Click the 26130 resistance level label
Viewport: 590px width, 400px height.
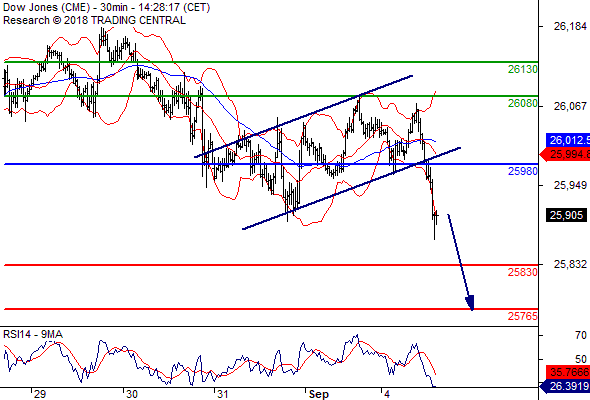522,69
